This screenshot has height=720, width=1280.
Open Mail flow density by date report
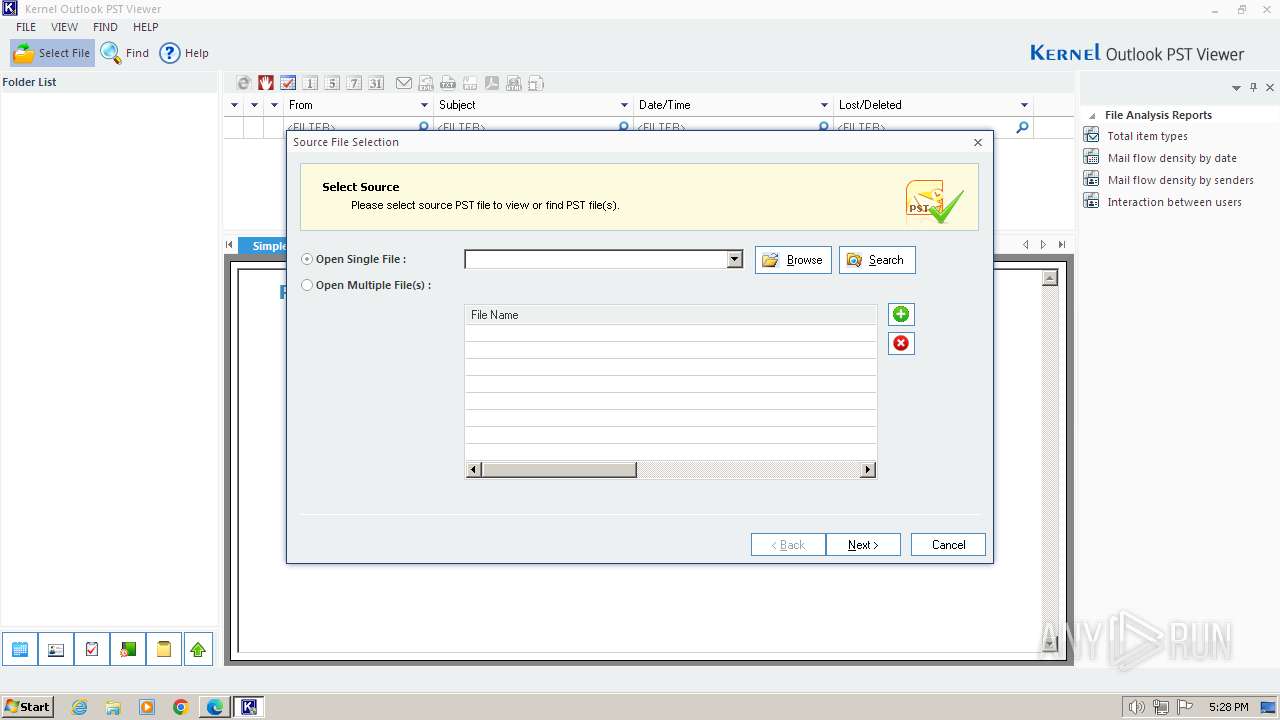[x=1171, y=158]
